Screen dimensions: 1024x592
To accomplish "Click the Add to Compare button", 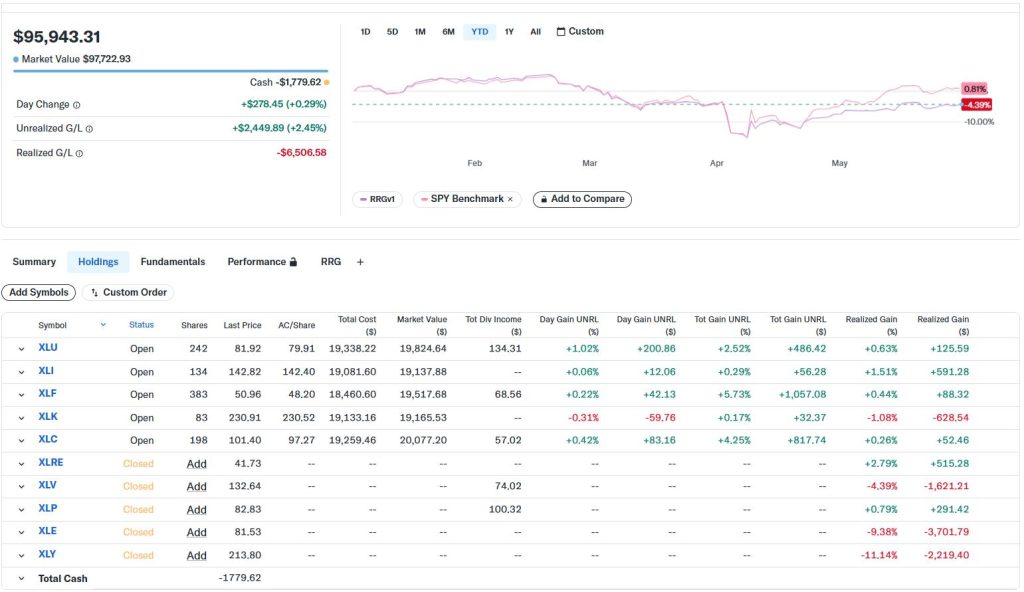I will click(x=583, y=199).
